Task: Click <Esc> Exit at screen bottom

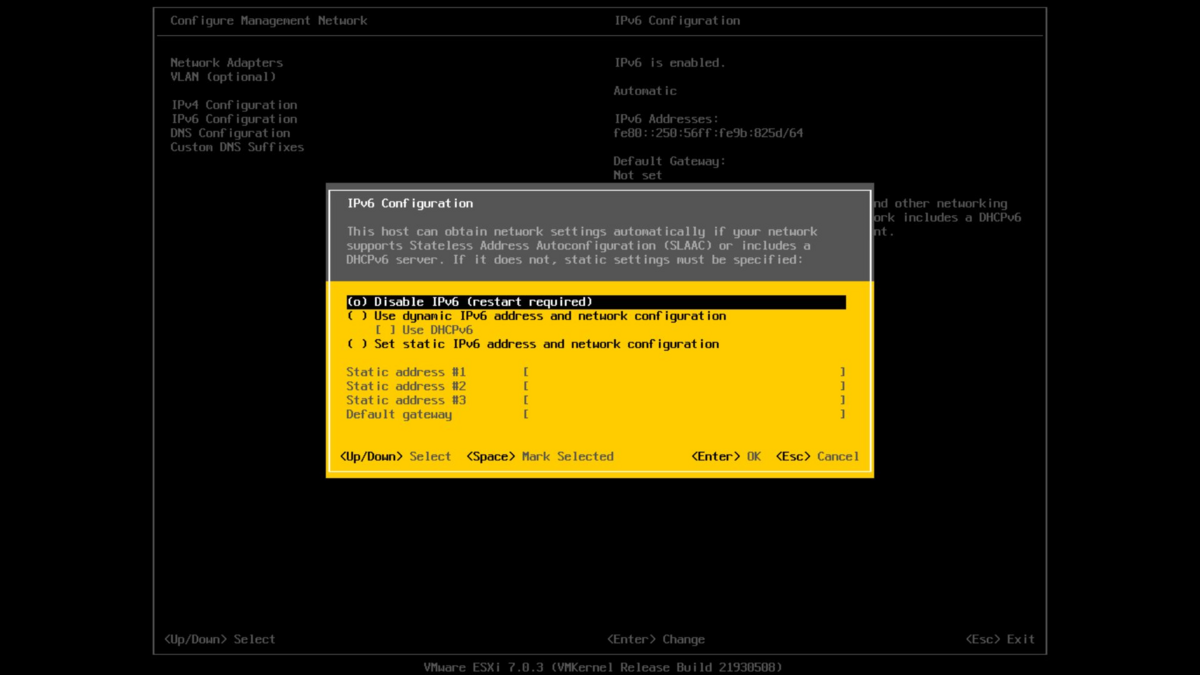Action: click(1000, 640)
